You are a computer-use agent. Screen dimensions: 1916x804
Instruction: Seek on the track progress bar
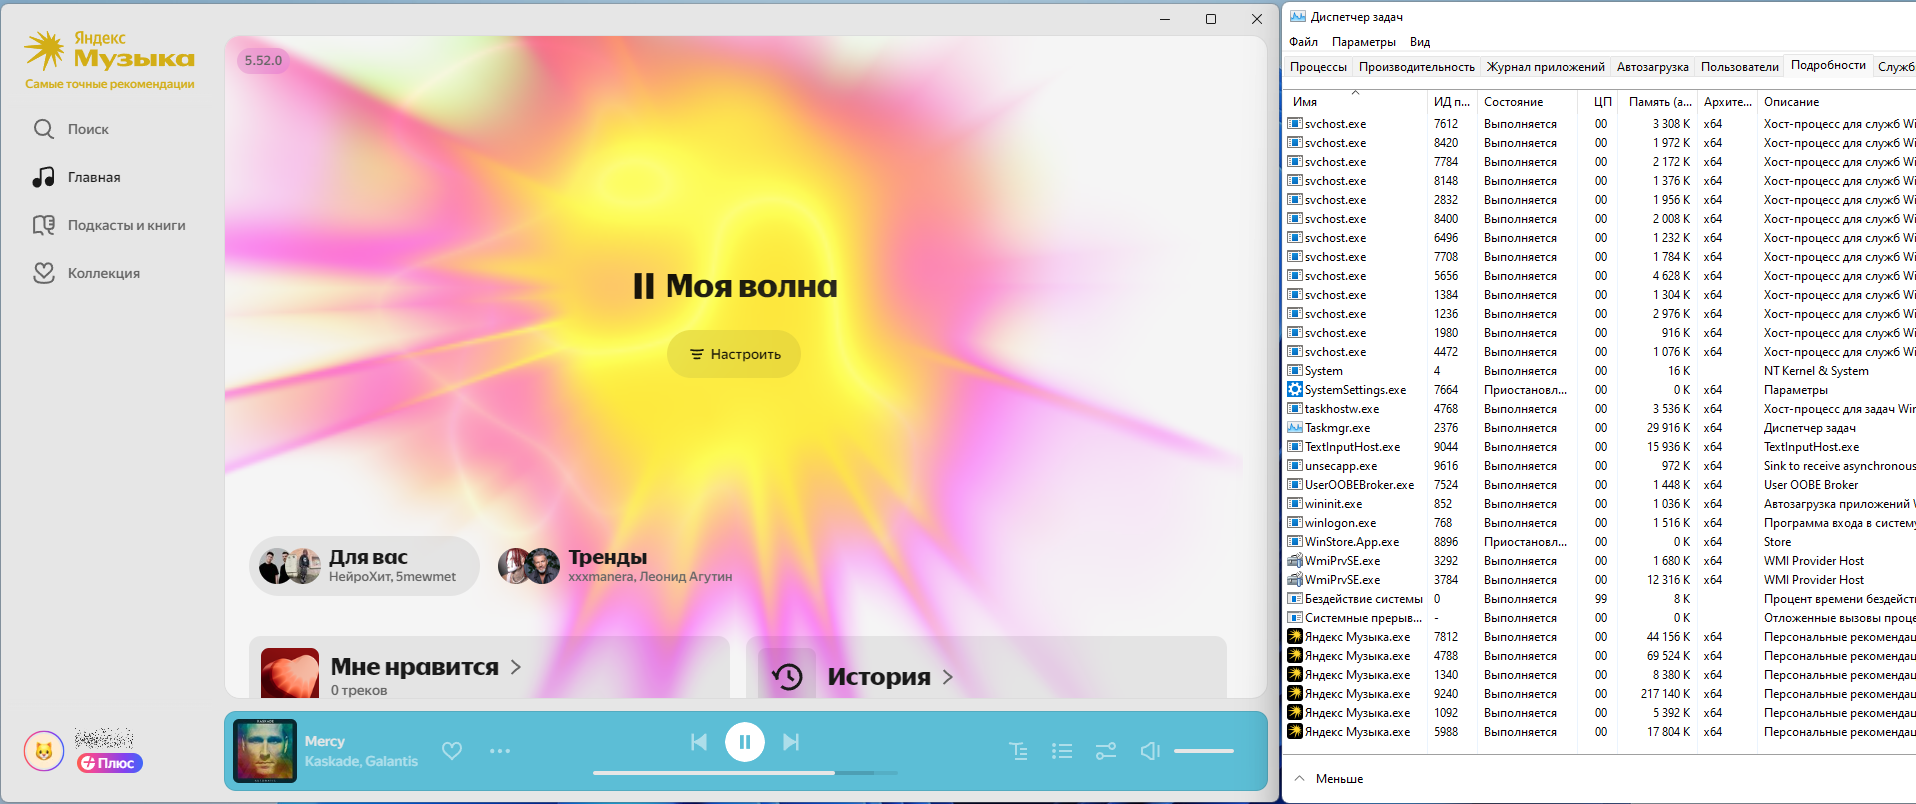point(745,773)
